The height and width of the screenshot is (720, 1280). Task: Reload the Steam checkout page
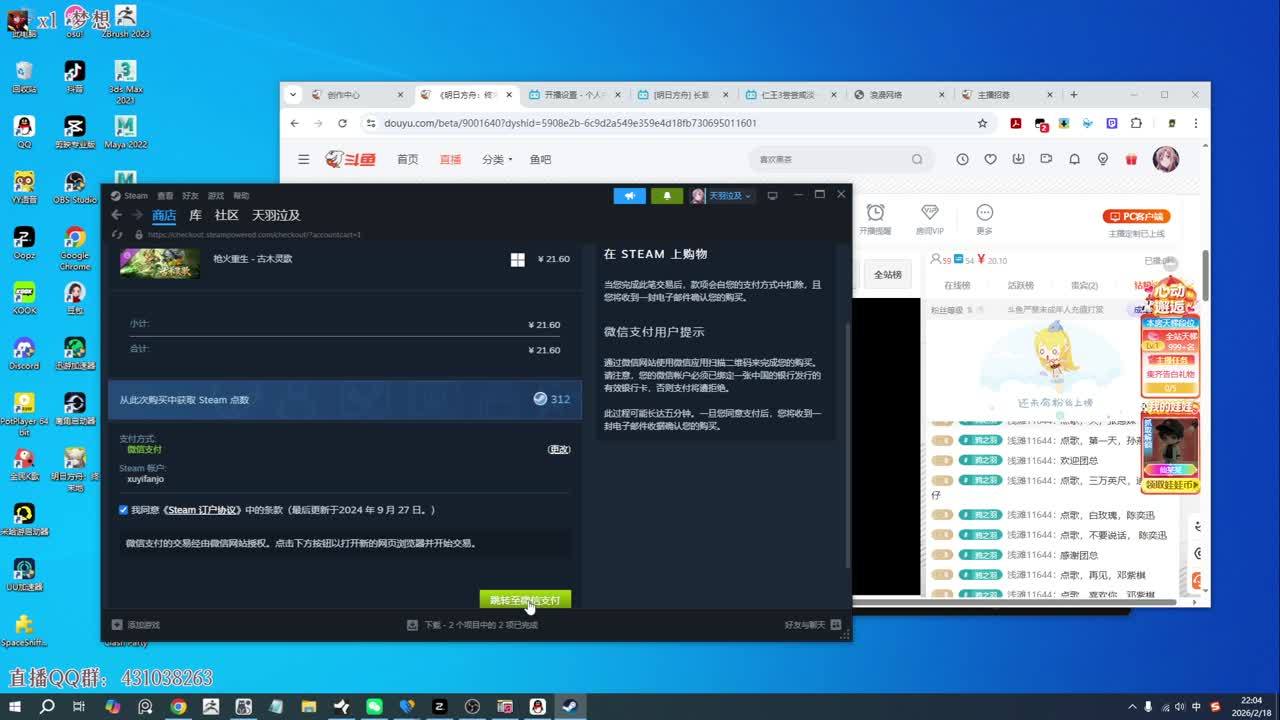117,234
